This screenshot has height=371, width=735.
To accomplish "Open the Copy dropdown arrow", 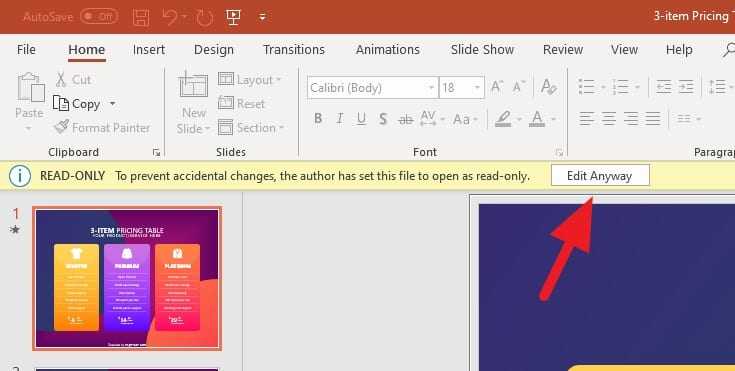I will pyautogui.click(x=112, y=104).
